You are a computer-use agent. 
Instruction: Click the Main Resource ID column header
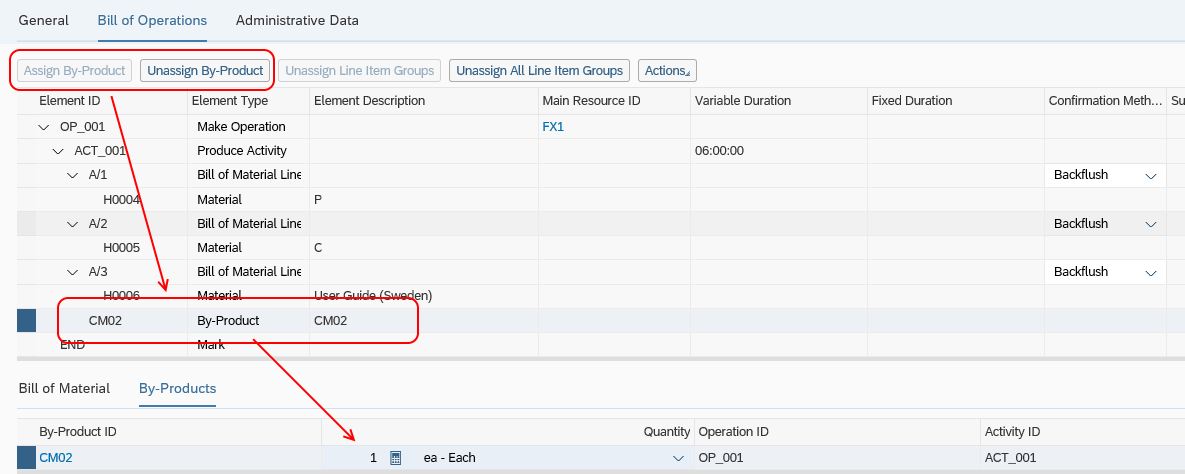tap(614, 101)
